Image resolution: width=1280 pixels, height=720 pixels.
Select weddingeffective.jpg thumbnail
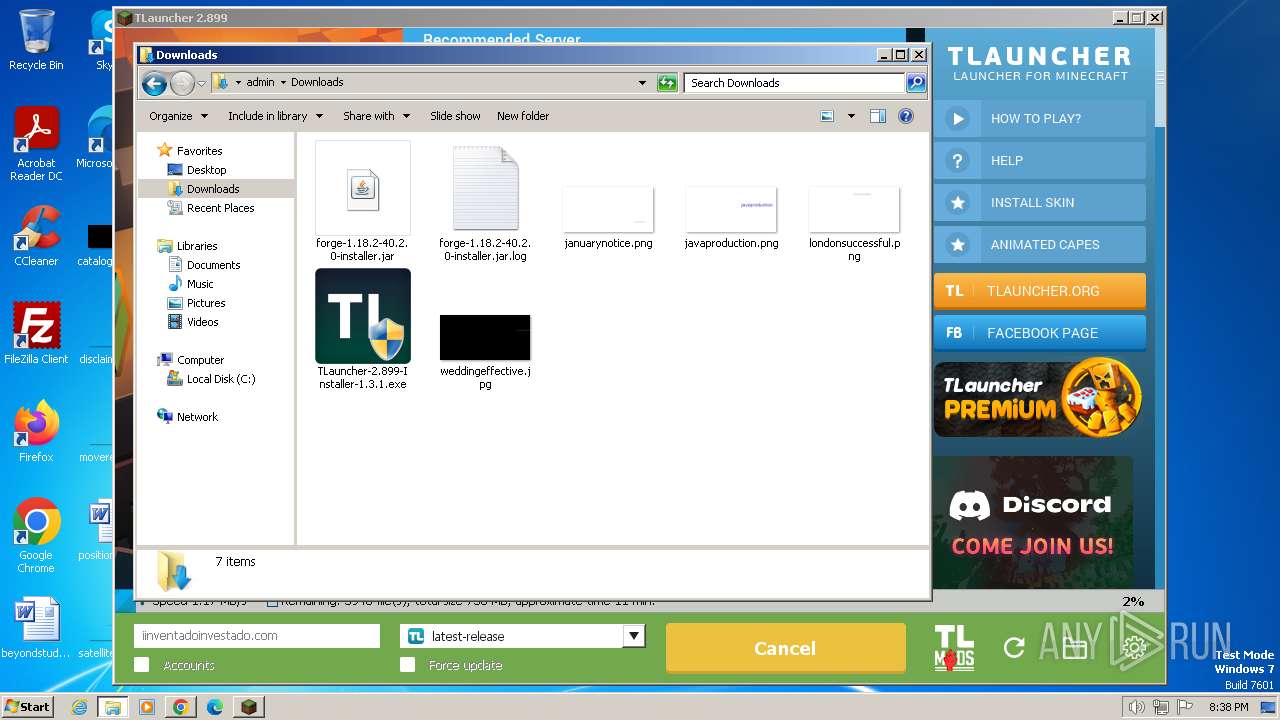485,337
